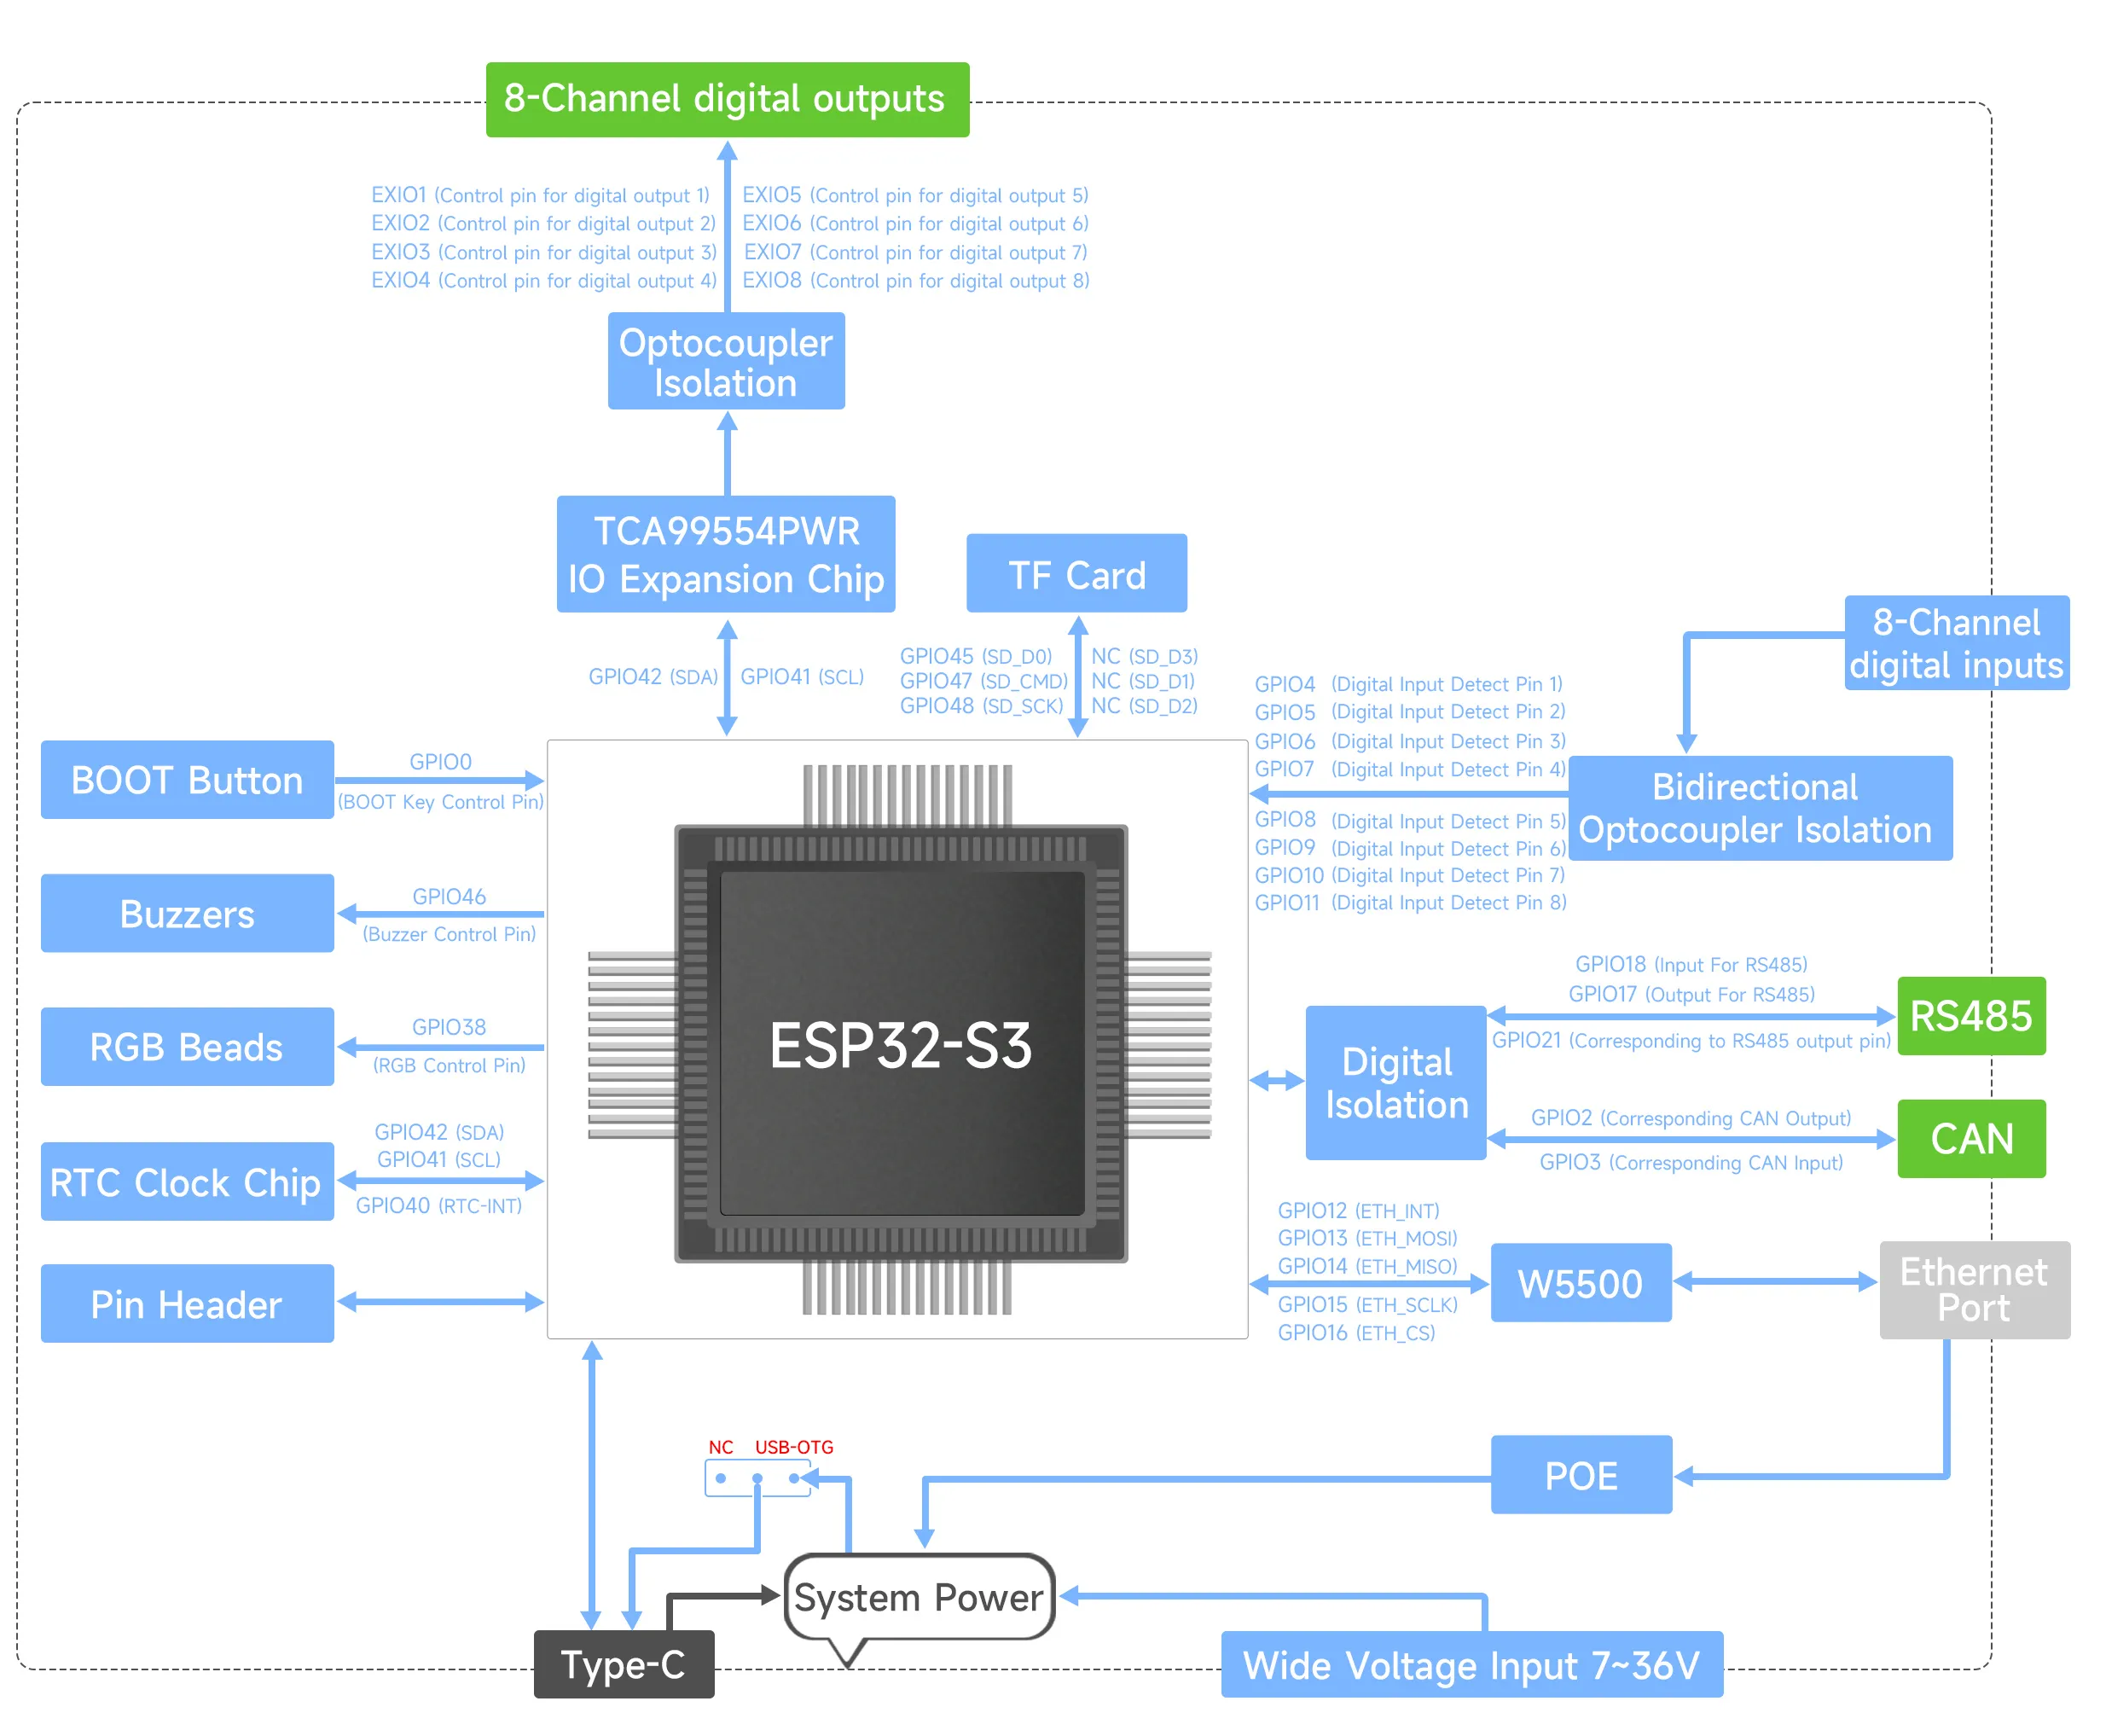Click the NC USB-OTG jumper switch

(x=758, y=1478)
